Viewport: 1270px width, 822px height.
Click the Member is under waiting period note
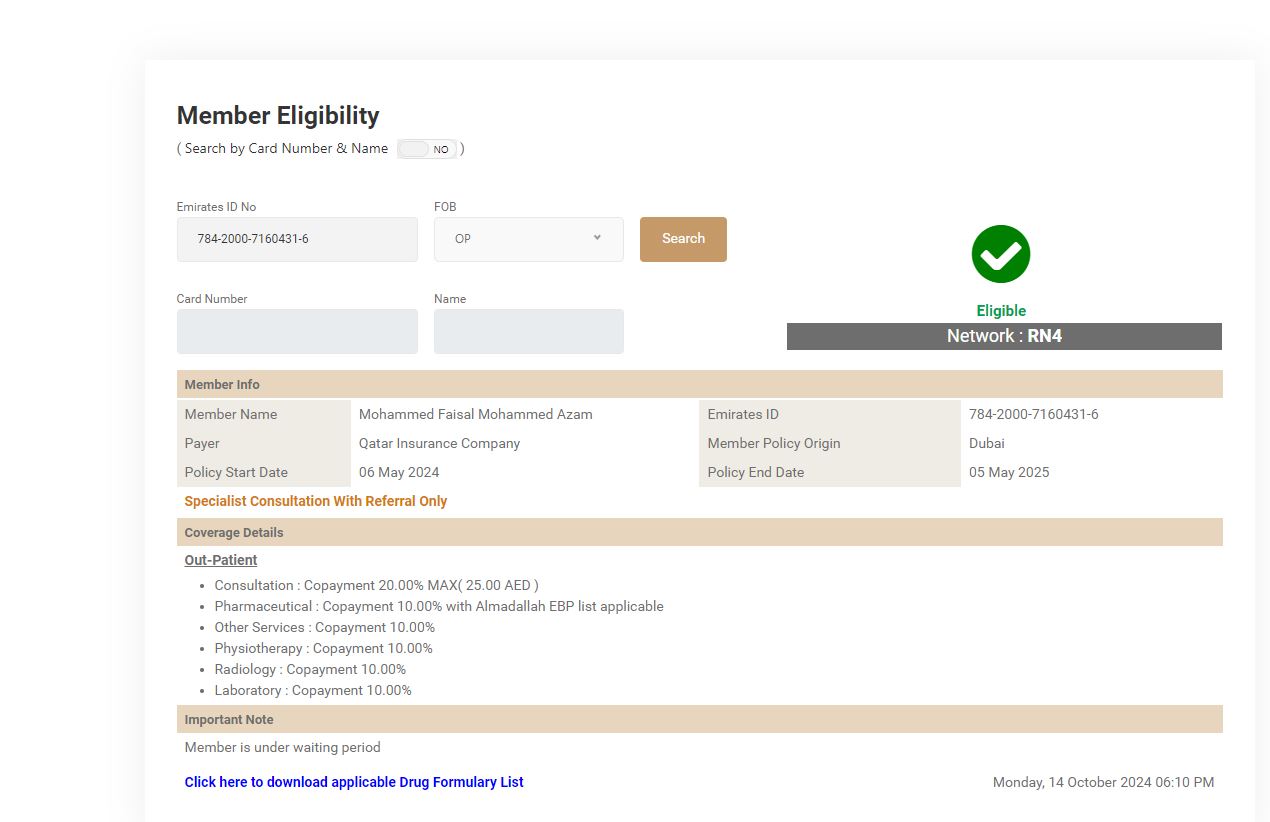tap(283, 747)
